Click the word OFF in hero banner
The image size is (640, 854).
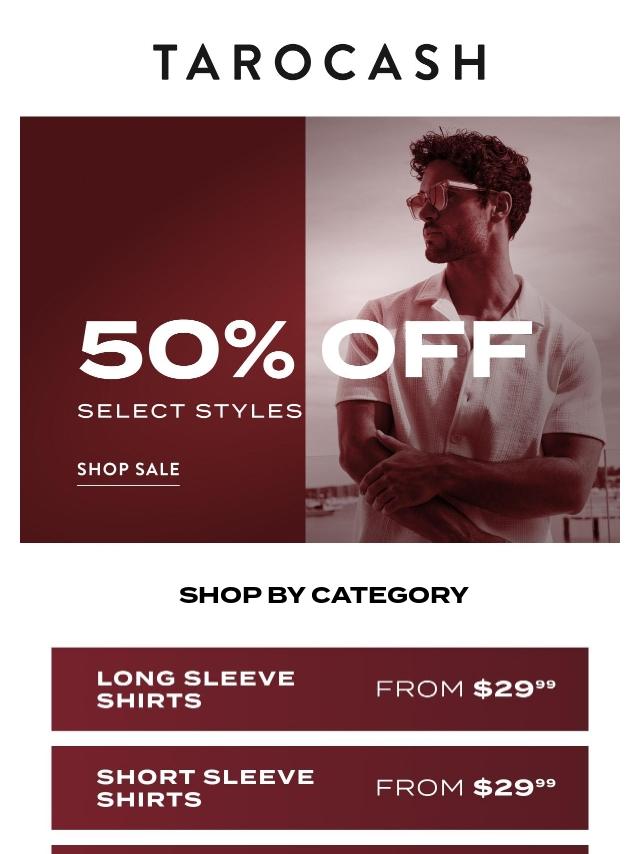[426, 350]
